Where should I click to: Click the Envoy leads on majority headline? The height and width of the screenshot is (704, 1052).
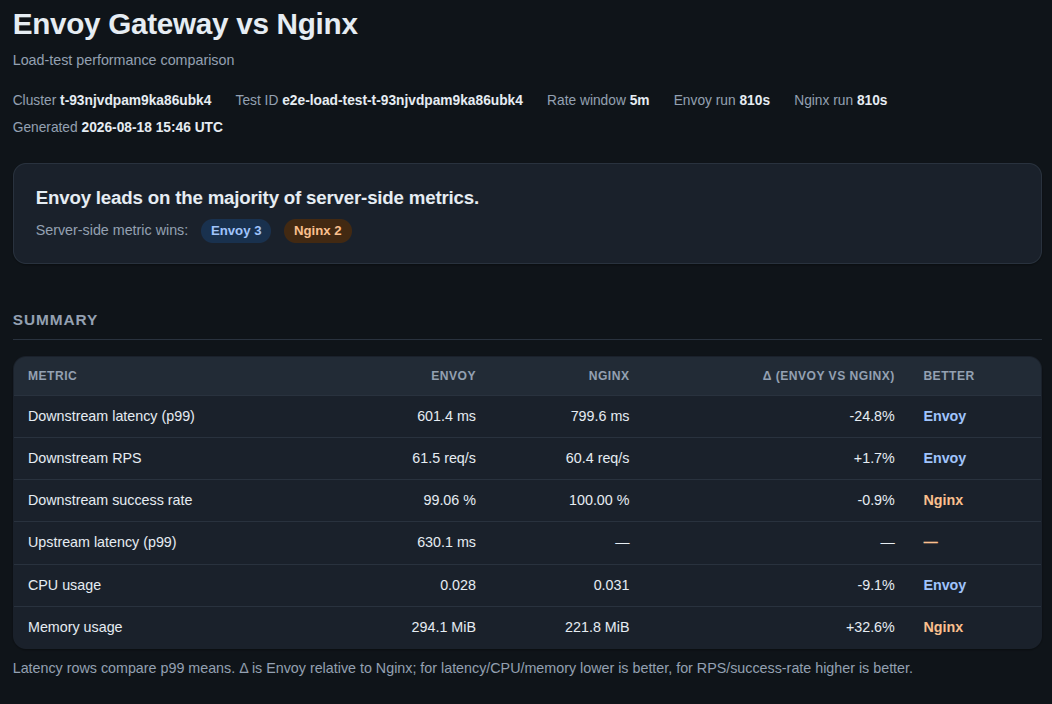(x=257, y=198)
